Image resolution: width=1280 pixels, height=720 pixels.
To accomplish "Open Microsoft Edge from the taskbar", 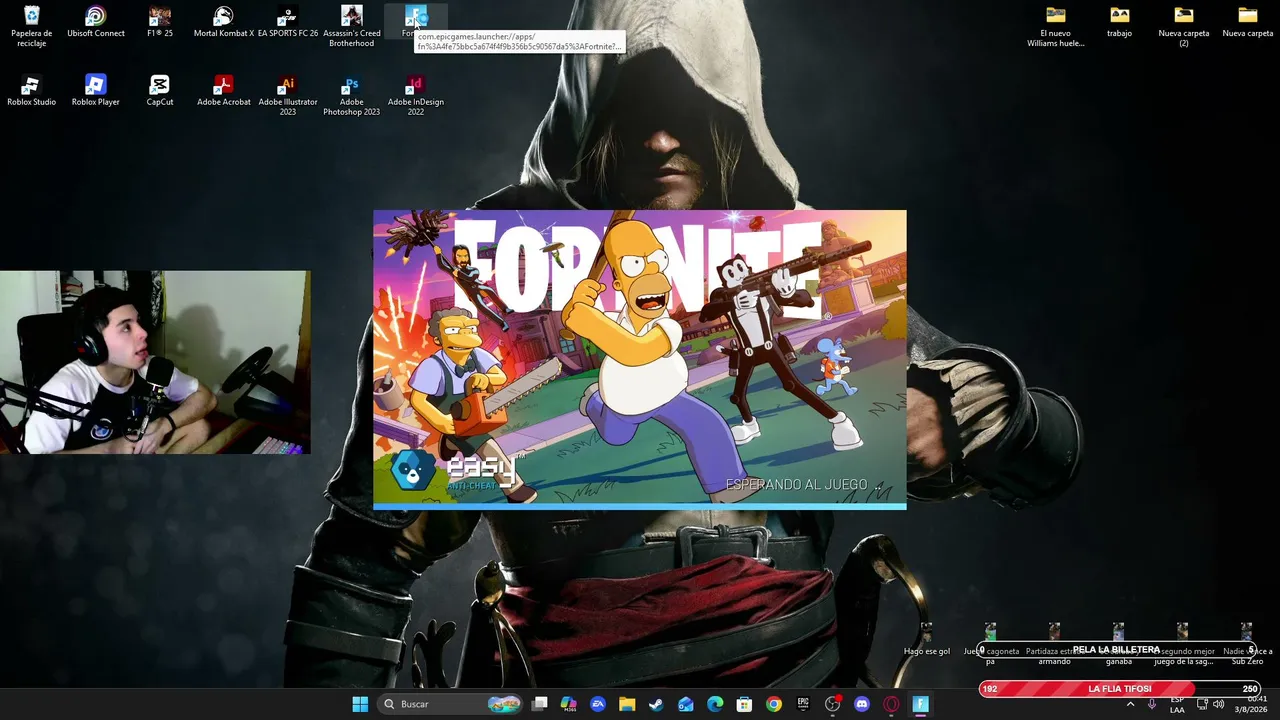I will pyautogui.click(x=715, y=704).
